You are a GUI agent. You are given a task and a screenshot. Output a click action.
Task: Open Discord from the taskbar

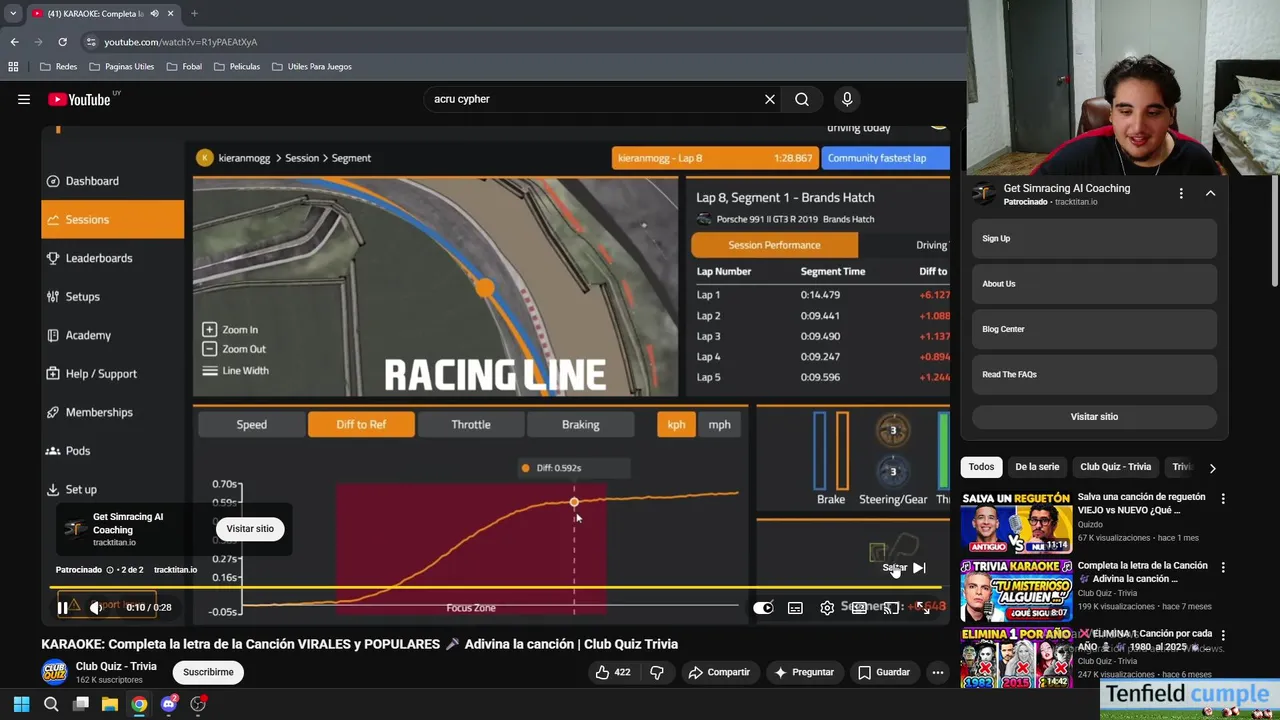169,704
